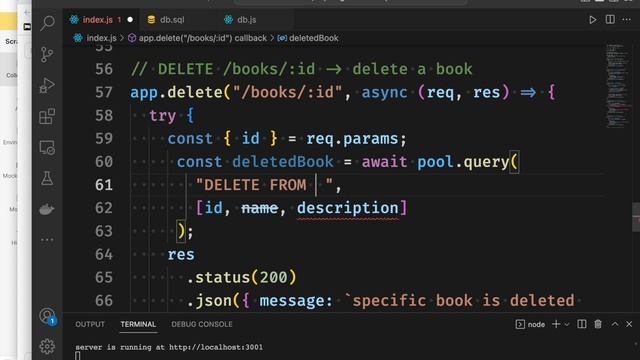Open Manage settings gear
The image size is (640, 360).
pyautogui.click(x=47, y=346)
